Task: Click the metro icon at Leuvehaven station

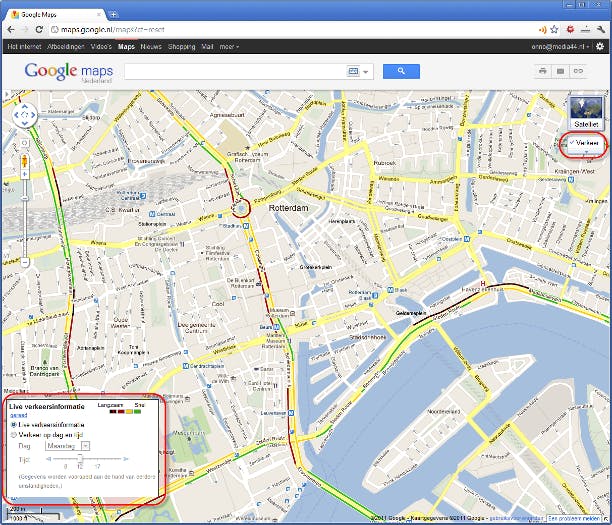Action: pyautogui.click(x=291, y=413)
